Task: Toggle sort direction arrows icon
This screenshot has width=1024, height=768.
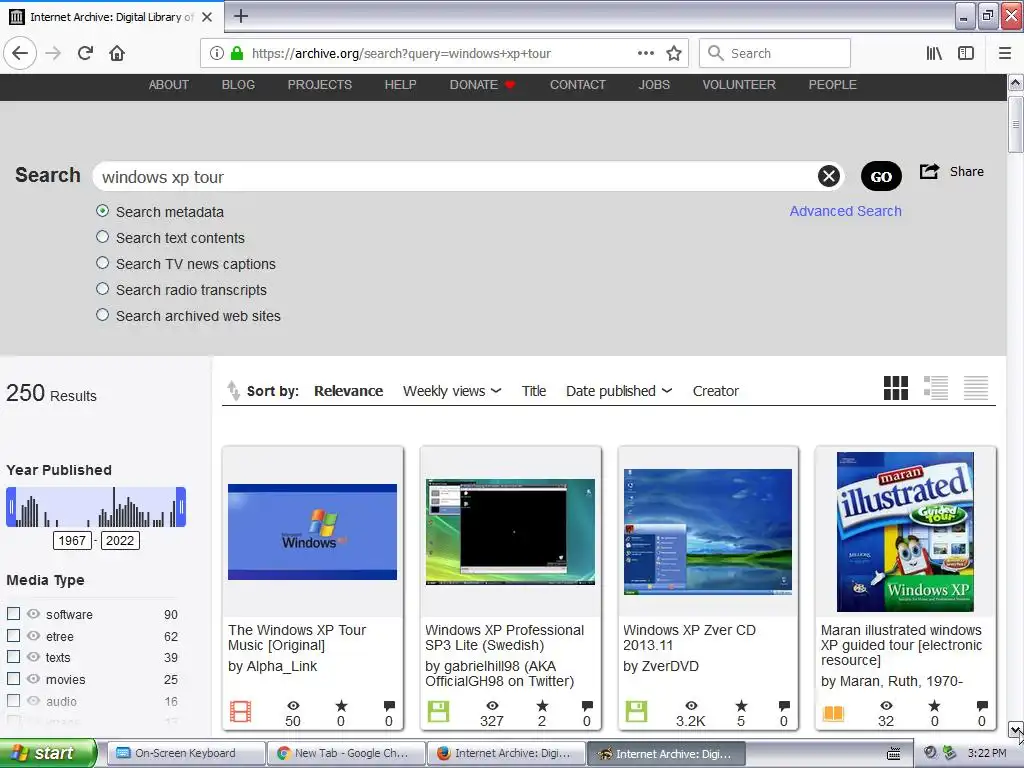Action: coord(233,390)
